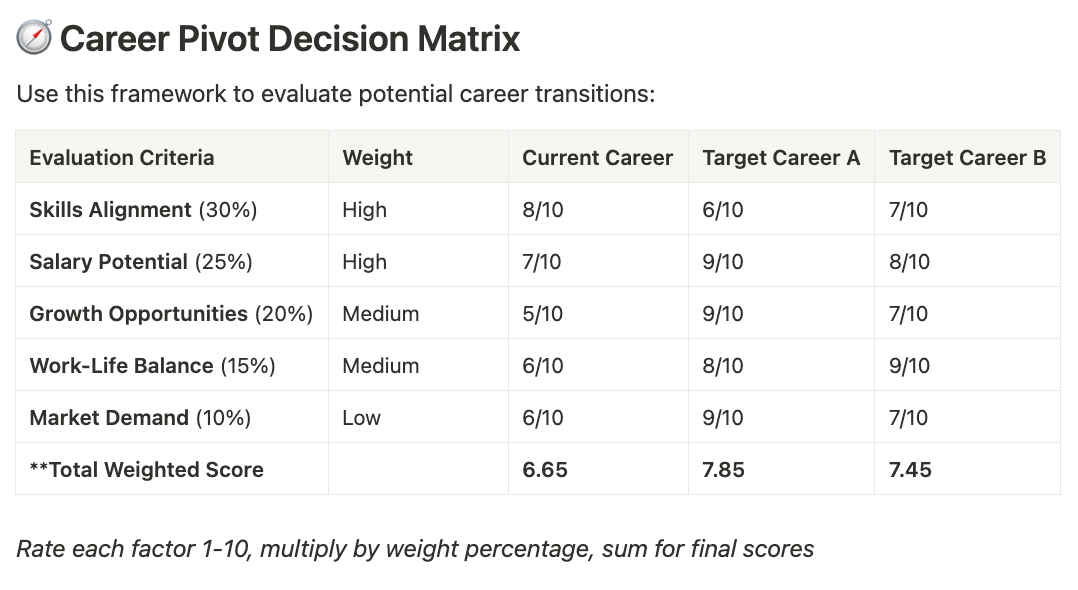Select the Market Demand (10%) cell
The image size is (1078, 590).
pos(140,418)
